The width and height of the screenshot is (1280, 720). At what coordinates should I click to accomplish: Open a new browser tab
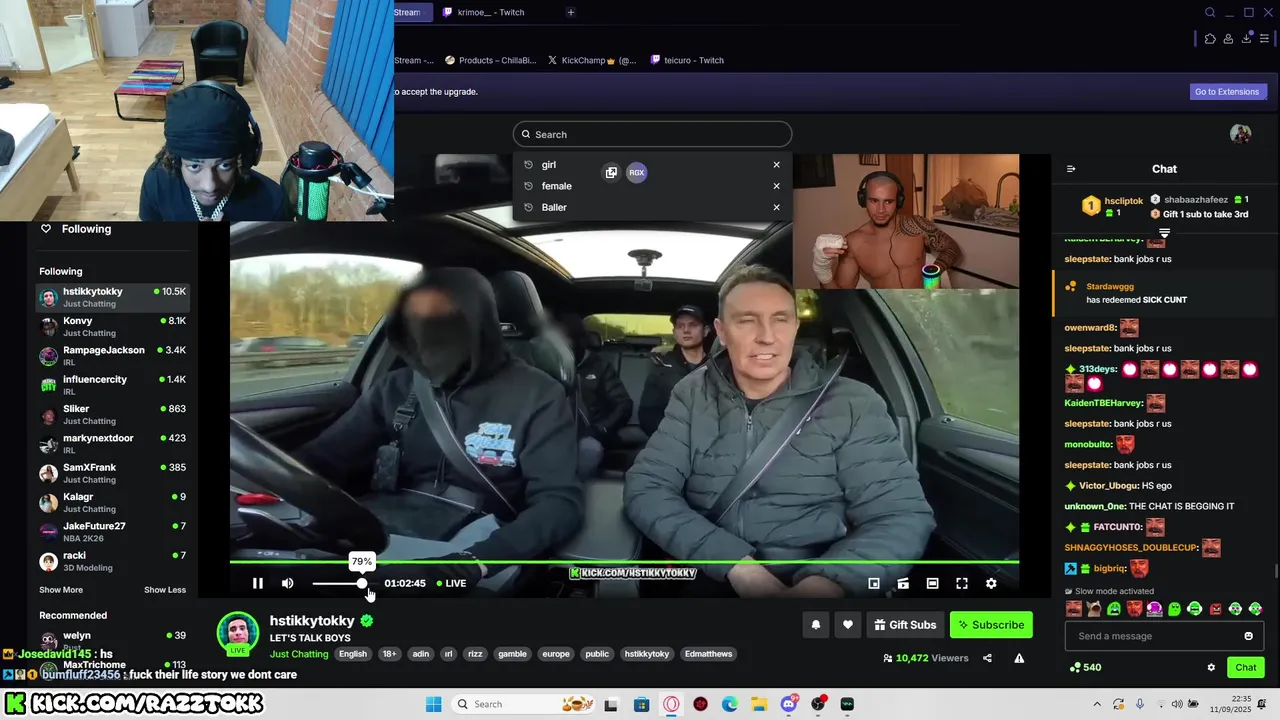[x=571, y=12]
